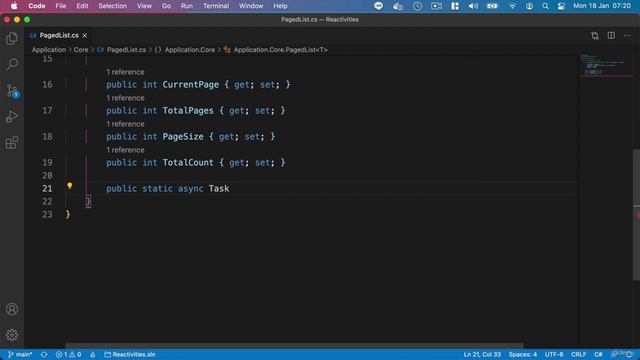Open the Accounts menu icon
Screen dimensions: 640x360
[x=12, y=309]
